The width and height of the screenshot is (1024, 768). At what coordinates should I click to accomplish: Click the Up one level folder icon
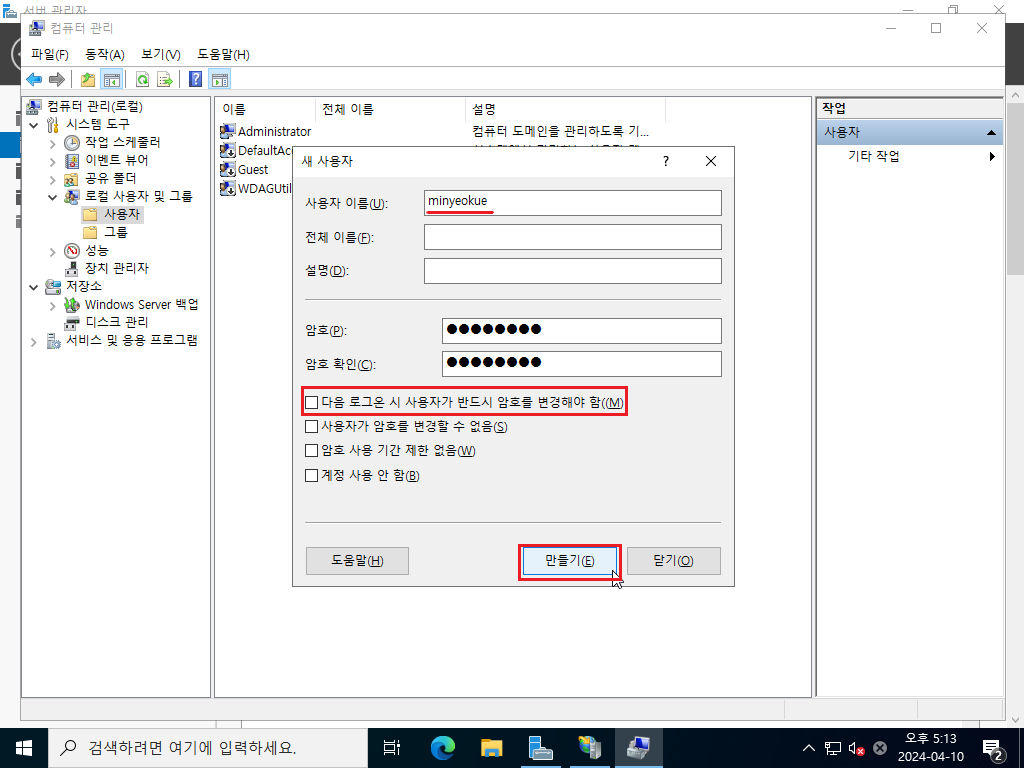click(88, 80)
